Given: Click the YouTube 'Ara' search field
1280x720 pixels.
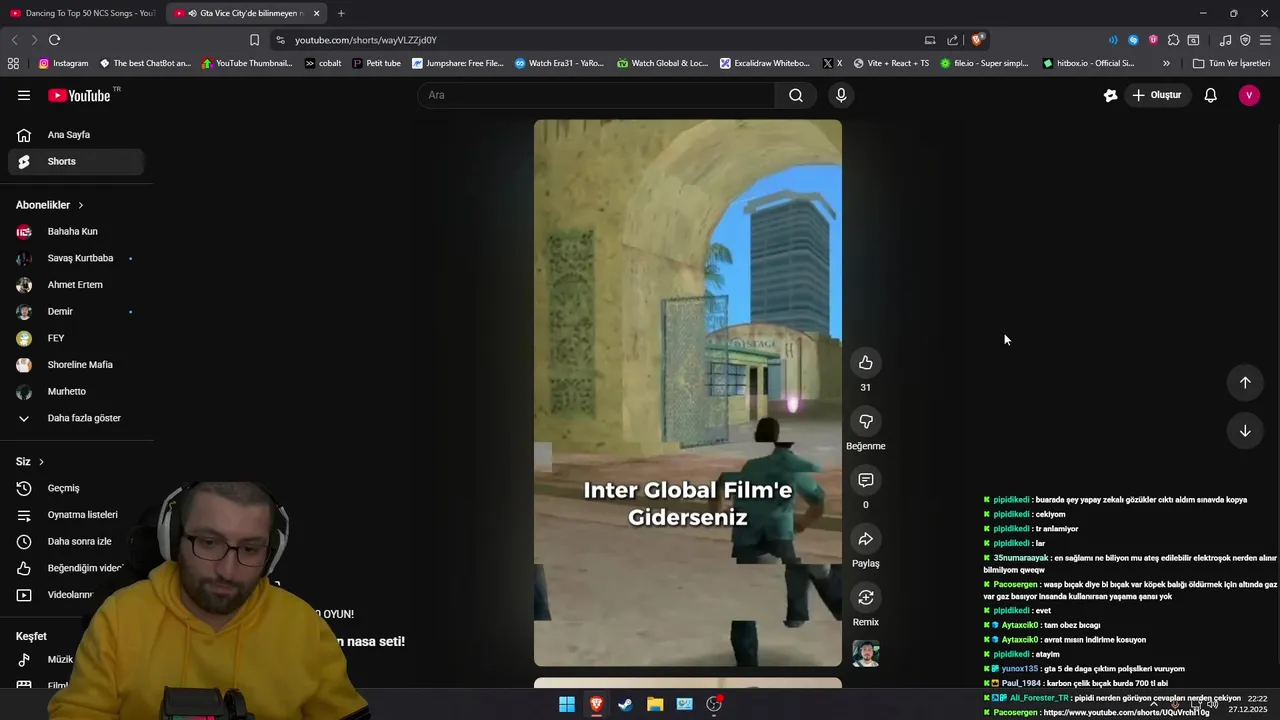Looking at the screenshot, I should pos(596,95).
